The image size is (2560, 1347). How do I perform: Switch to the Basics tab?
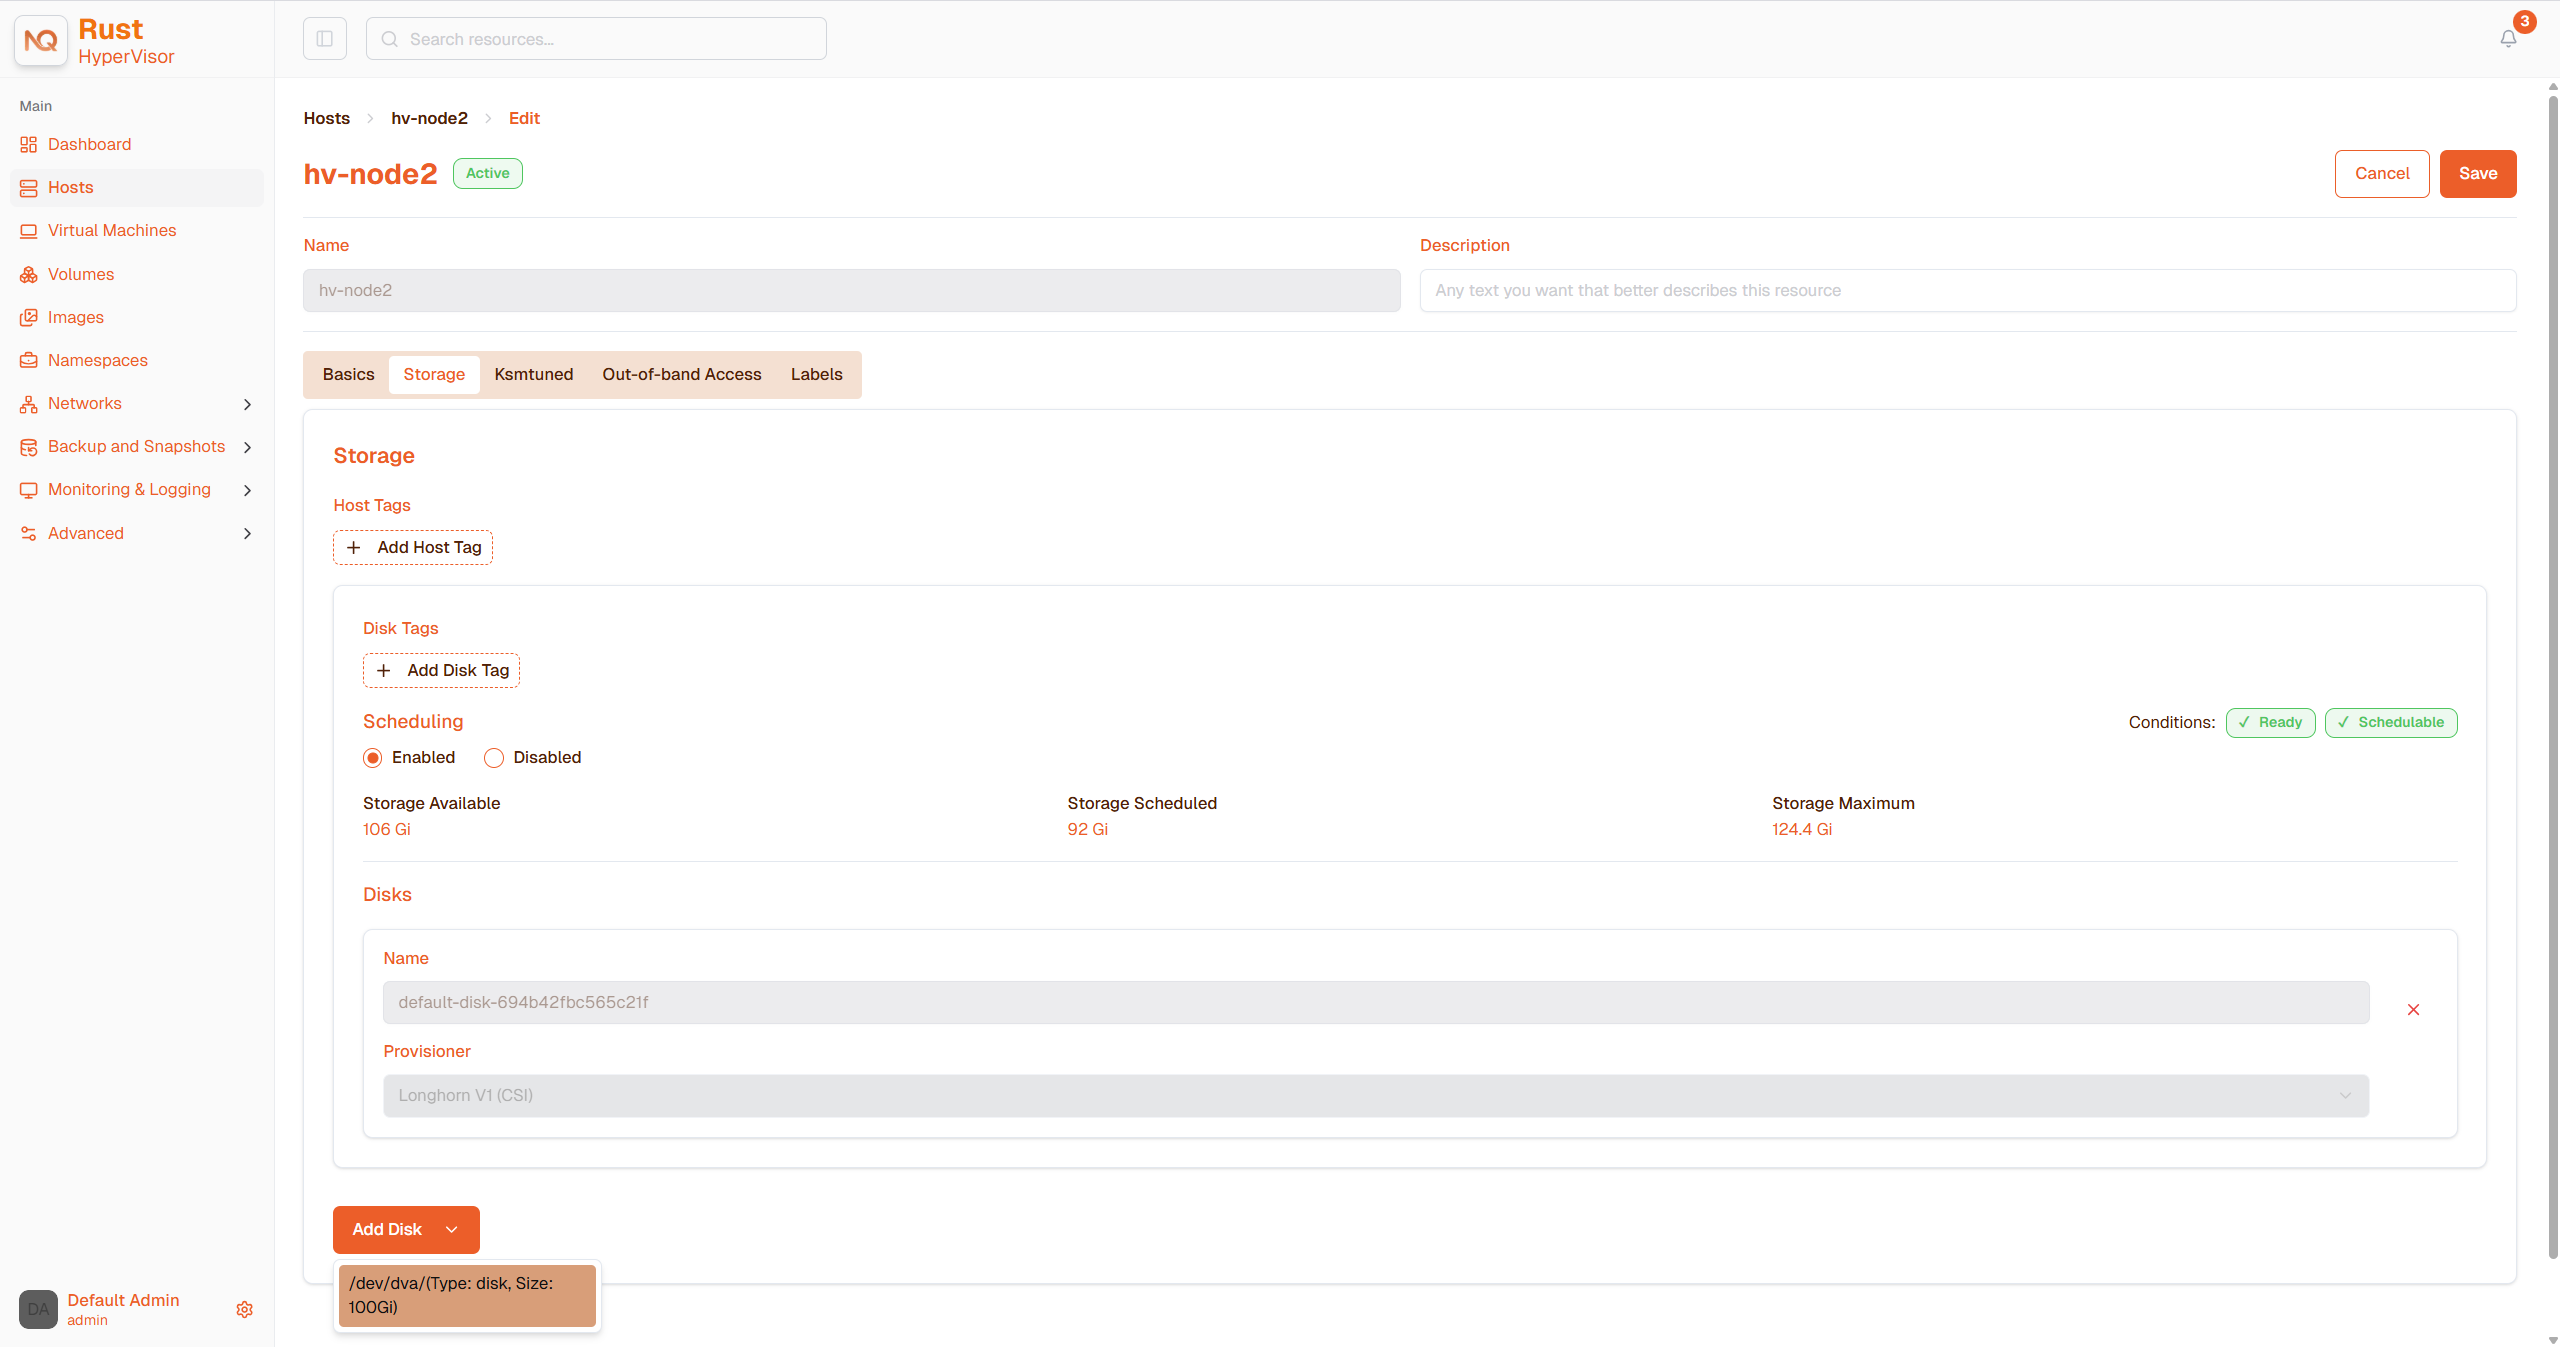pyautogui.click(x=348, y=375)
